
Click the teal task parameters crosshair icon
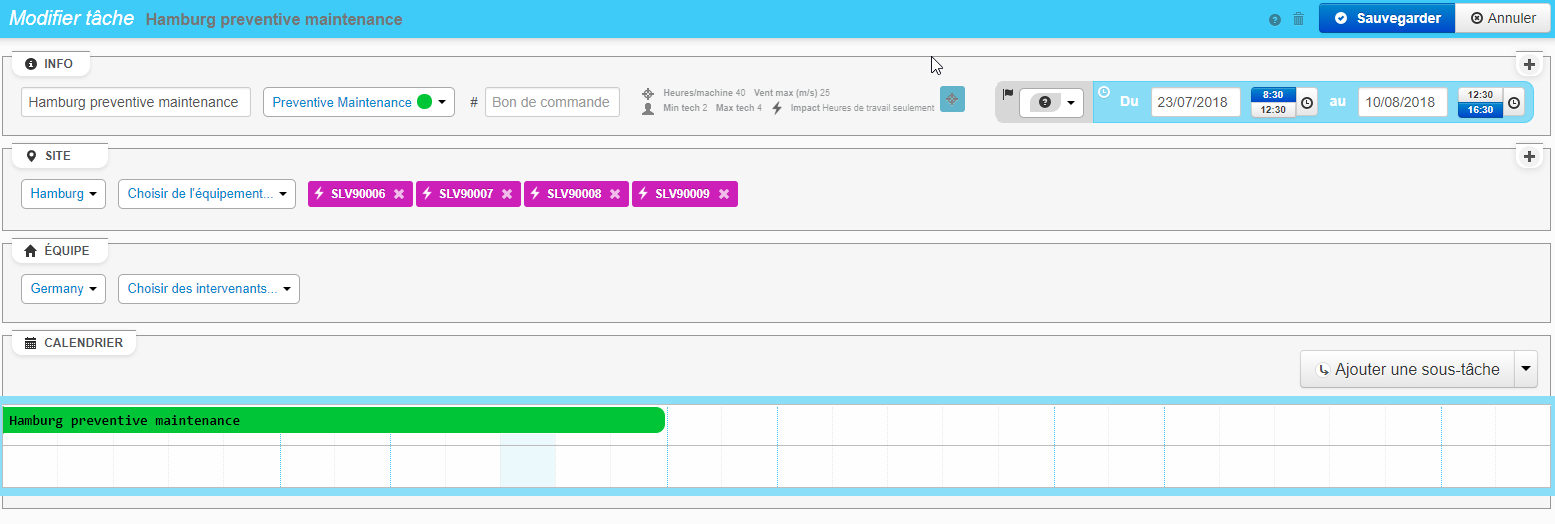point(952,99)
